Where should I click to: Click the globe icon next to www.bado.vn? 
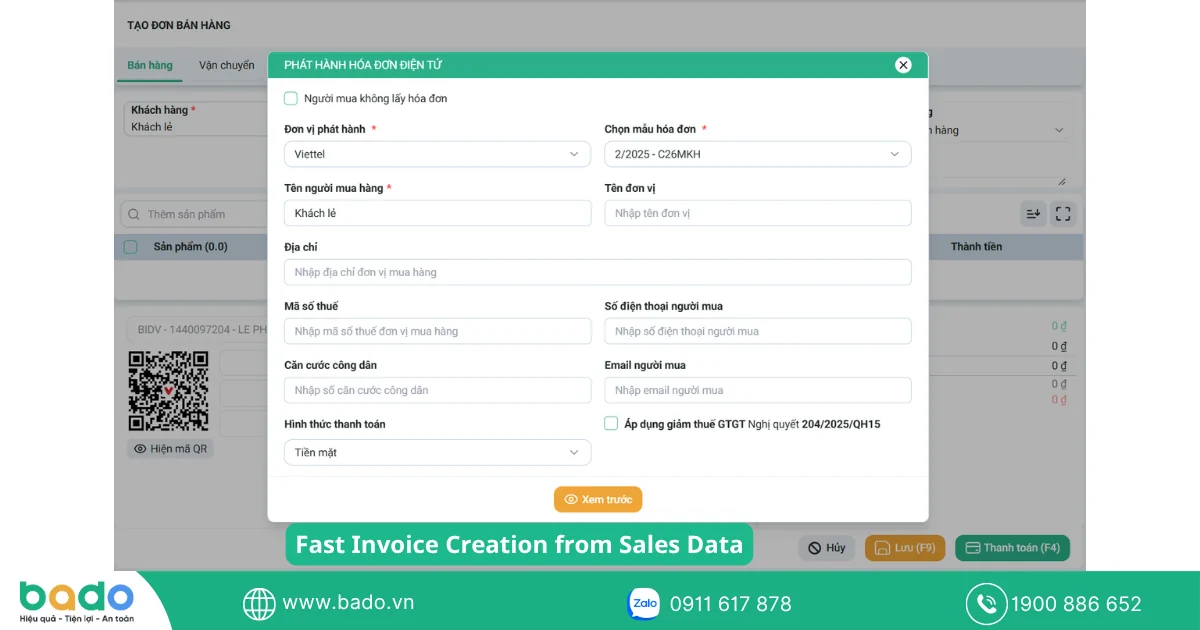click(x=259, y=603)
